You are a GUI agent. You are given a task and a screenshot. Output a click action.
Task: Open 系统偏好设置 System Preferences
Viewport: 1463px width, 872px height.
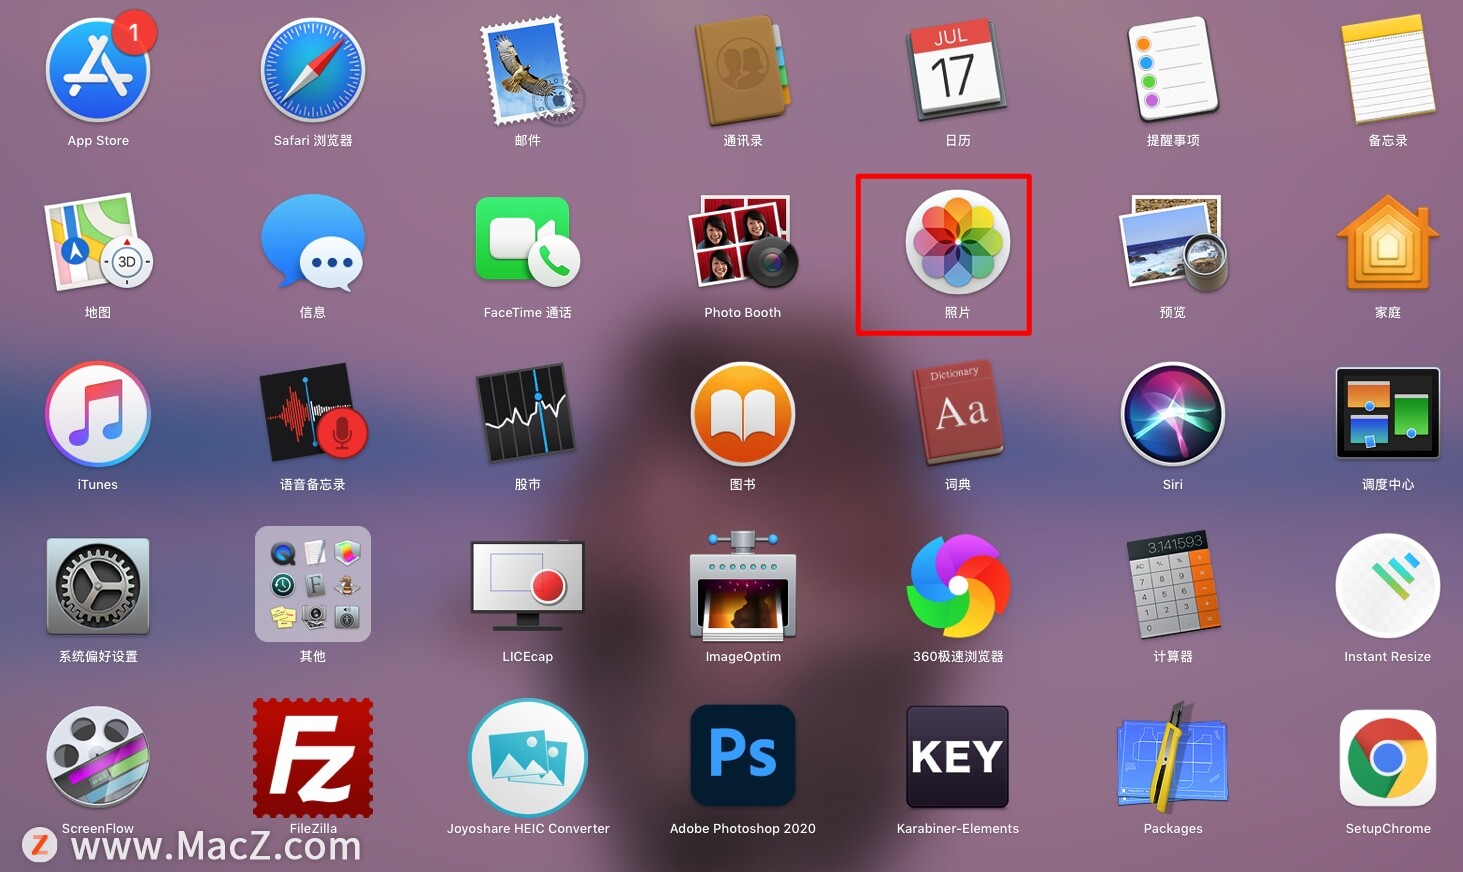click(98, 587)
